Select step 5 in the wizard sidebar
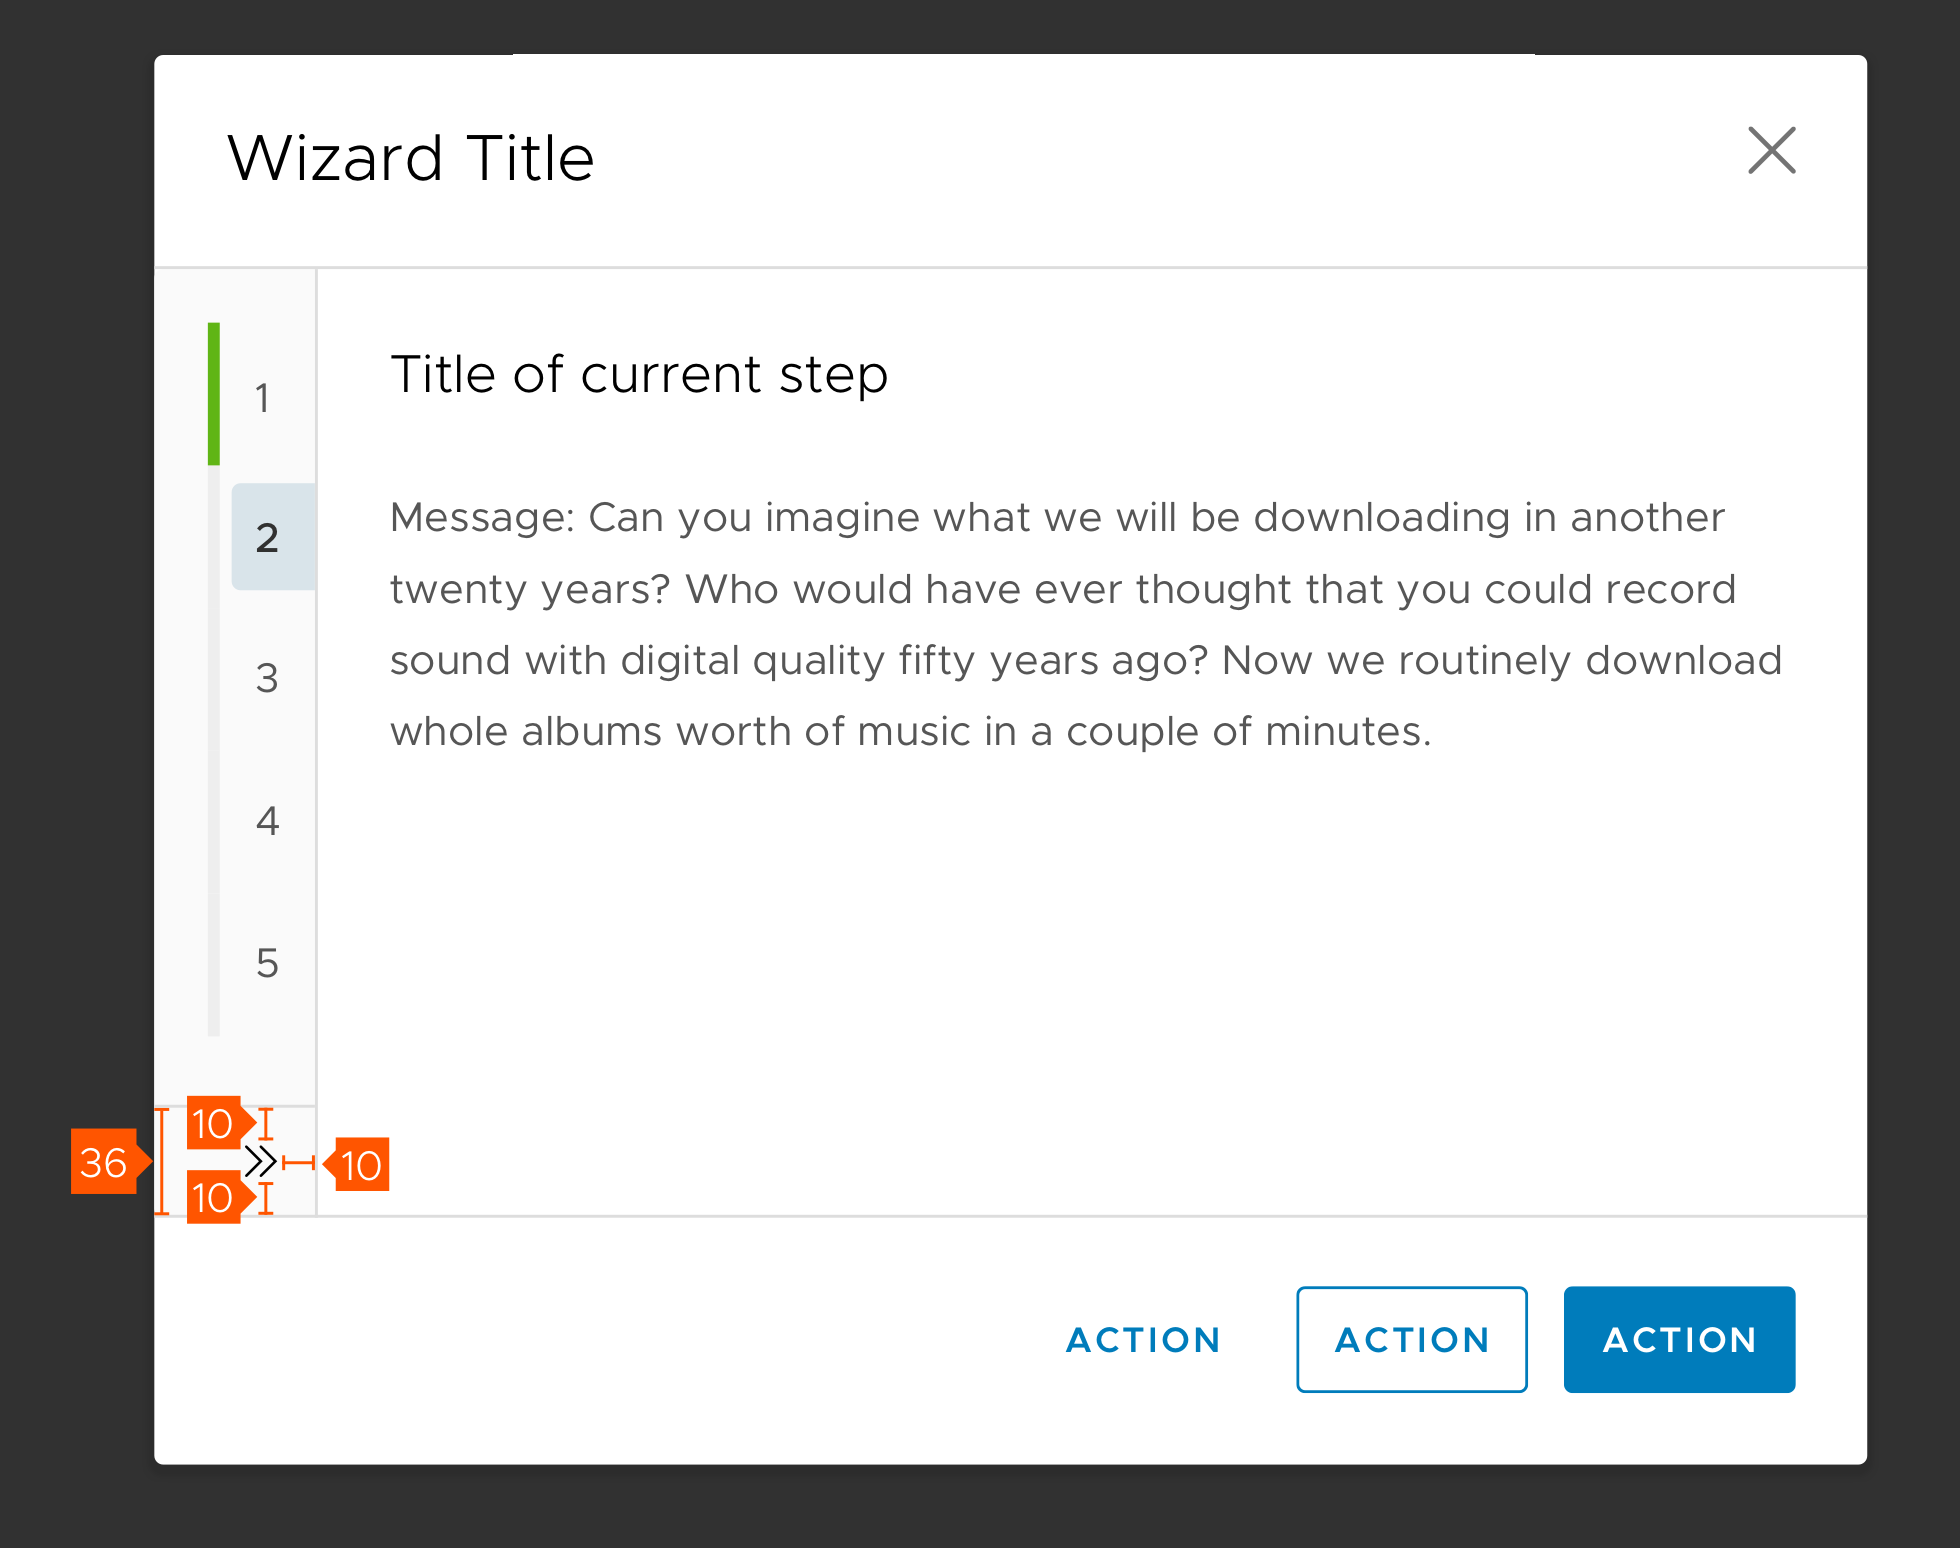 click(x=266, y=964)
